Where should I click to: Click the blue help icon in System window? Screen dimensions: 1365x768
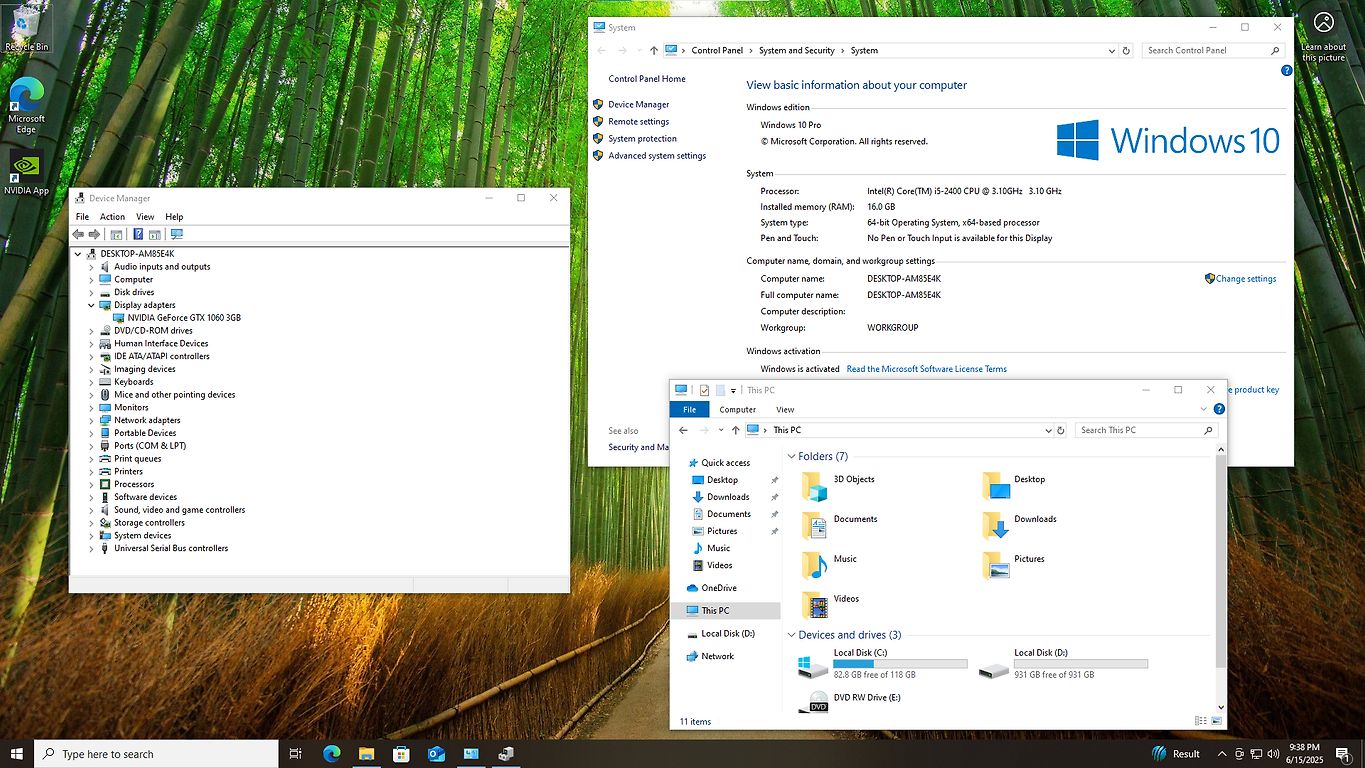(1286, 71)
